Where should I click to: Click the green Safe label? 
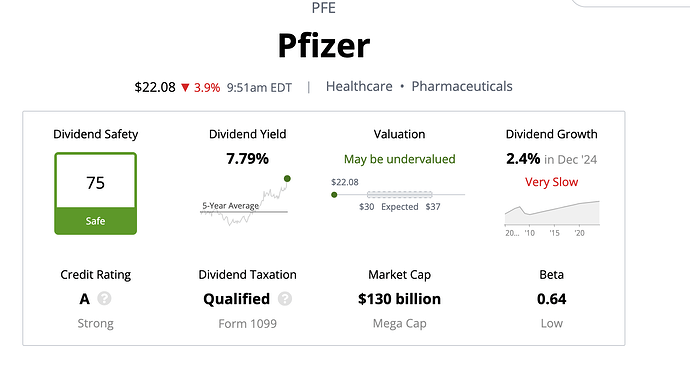[x=95, y=221]
